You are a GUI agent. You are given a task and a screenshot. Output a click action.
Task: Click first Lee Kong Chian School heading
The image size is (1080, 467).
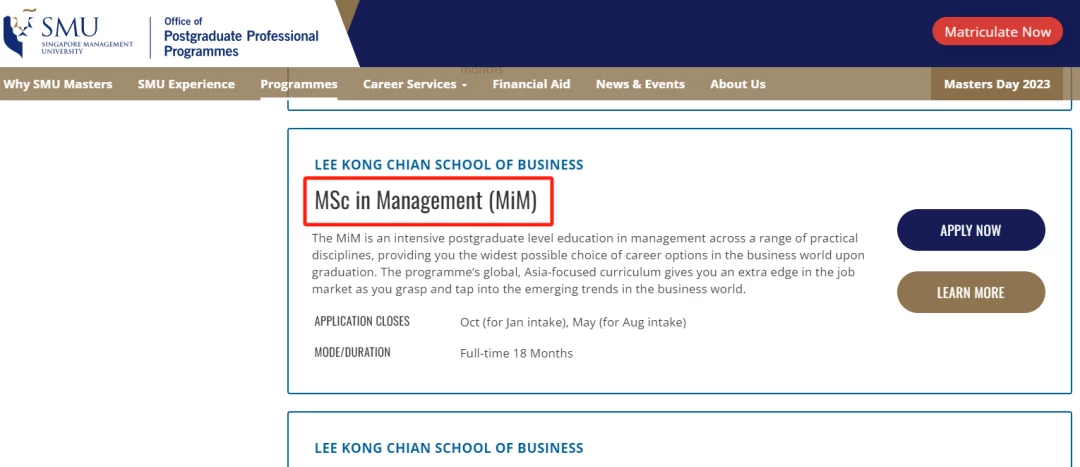pos(449,165)
